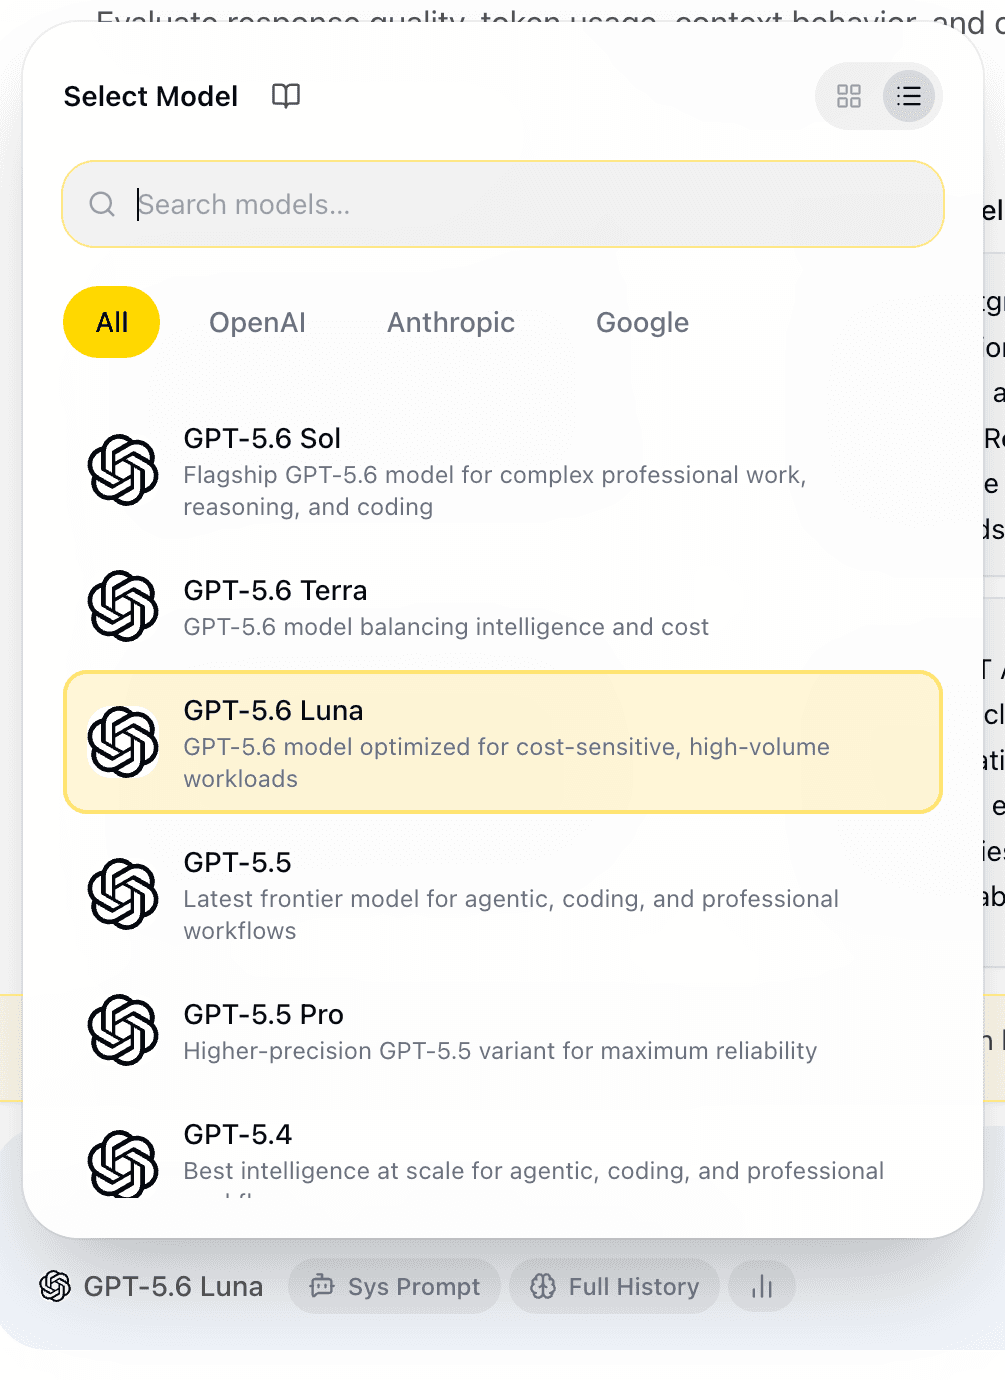Open the model guide book icon
Image resolution: width=1005 pixels, height=1380 pixels.
coord(286,96)
